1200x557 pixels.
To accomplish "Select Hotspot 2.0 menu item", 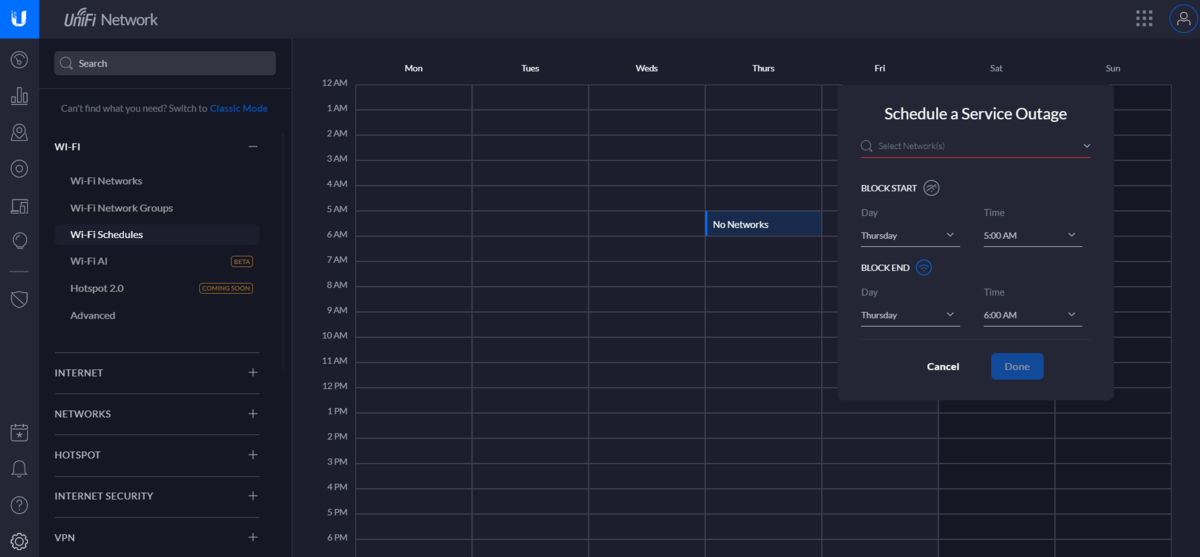I will tap(97, 288).
